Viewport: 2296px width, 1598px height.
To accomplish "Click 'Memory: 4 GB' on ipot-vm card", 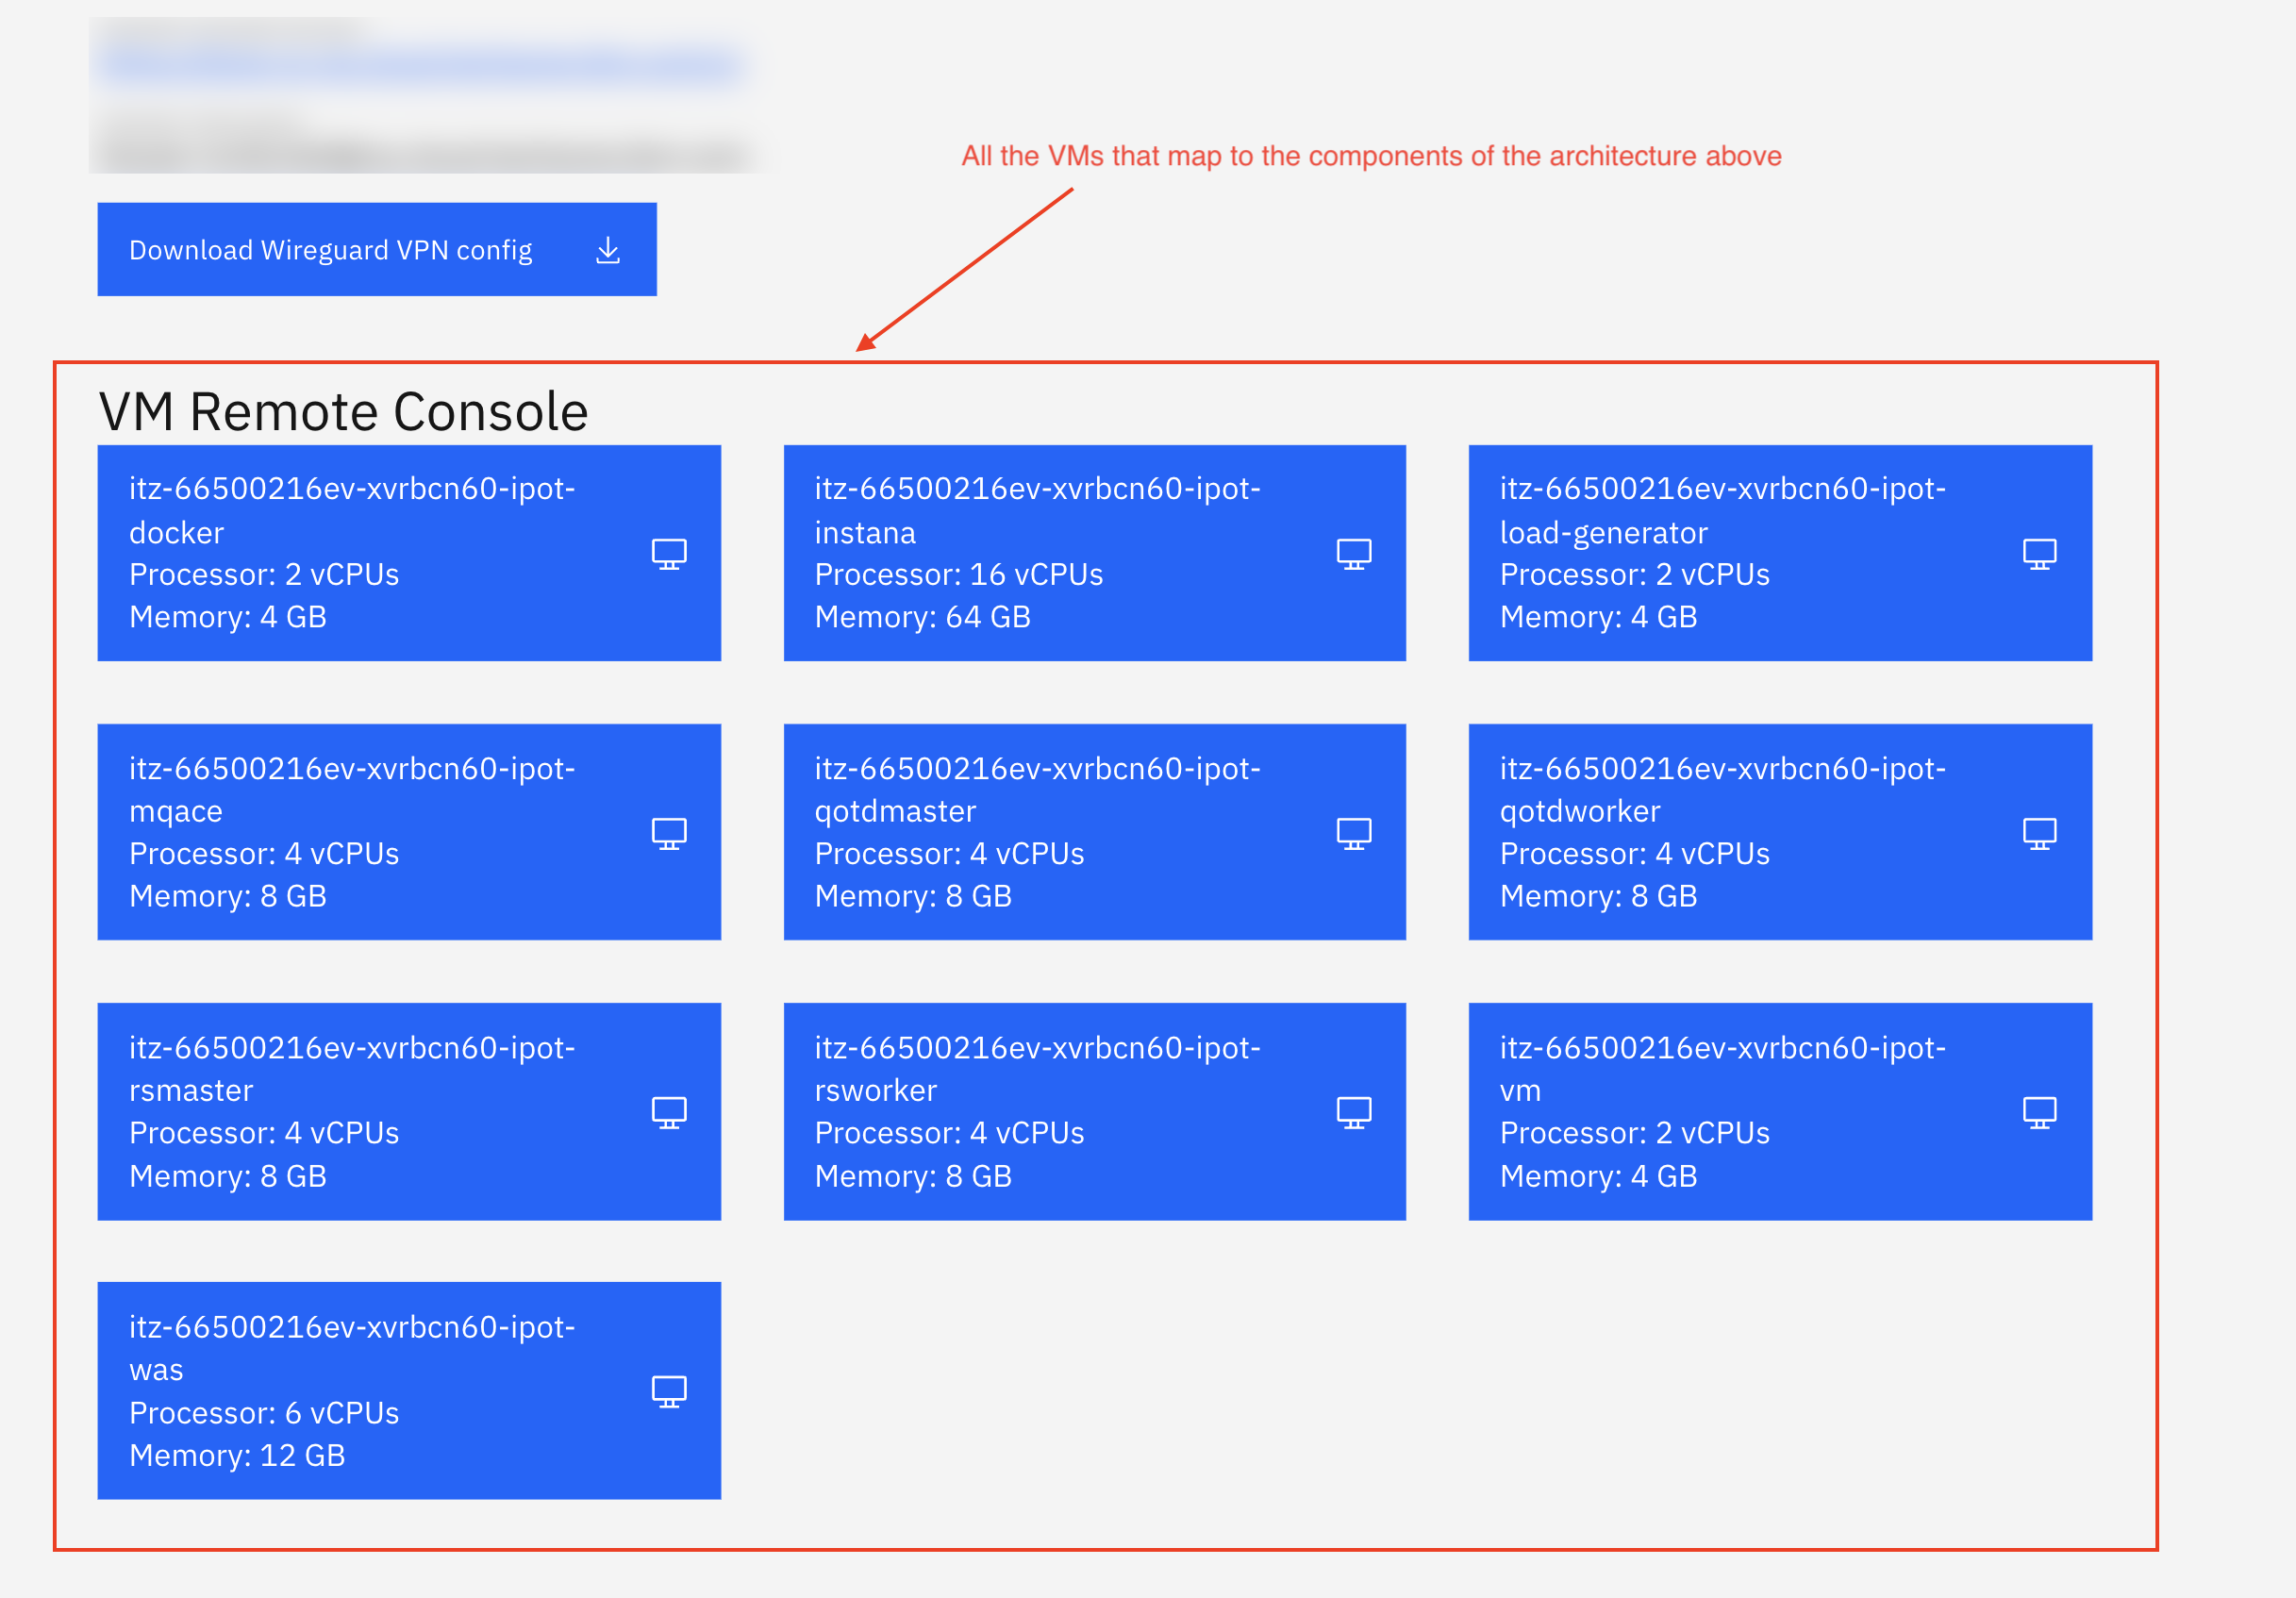I will (x=1598, y=1176).
